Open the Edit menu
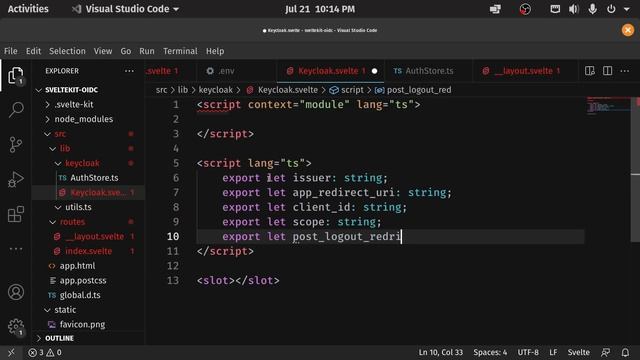Screen dimensions: 640x360 (x=33, y=51)
